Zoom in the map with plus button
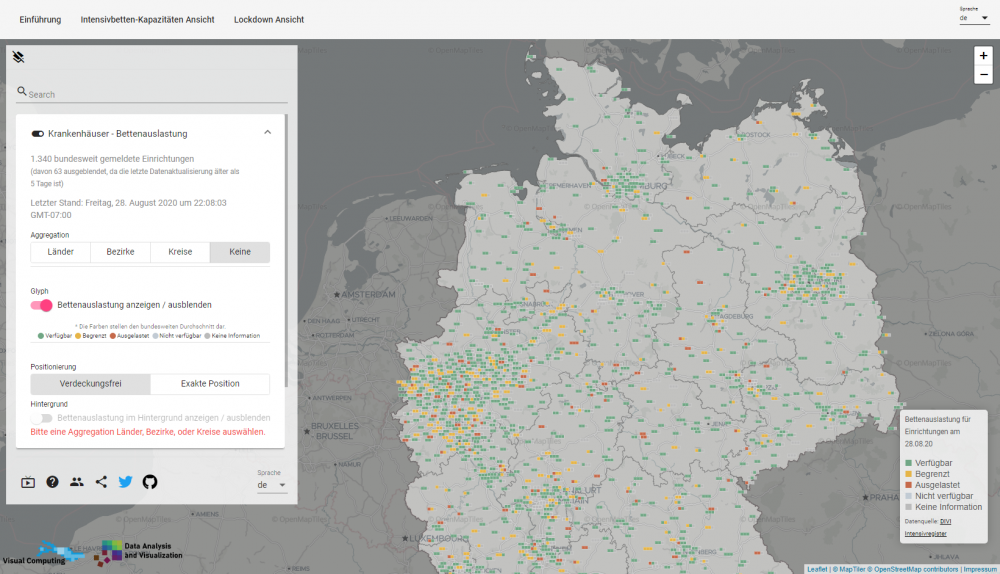The width and height of the screenshot is (1000, 574). tap(983, 57)
